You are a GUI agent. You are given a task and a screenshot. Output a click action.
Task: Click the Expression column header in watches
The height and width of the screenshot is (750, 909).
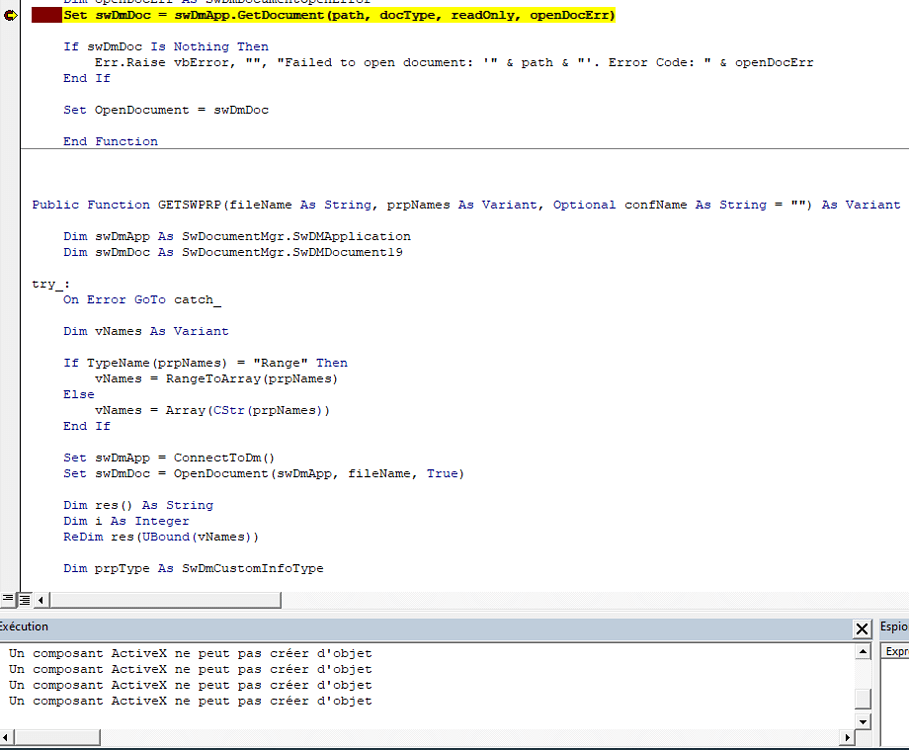896,651
